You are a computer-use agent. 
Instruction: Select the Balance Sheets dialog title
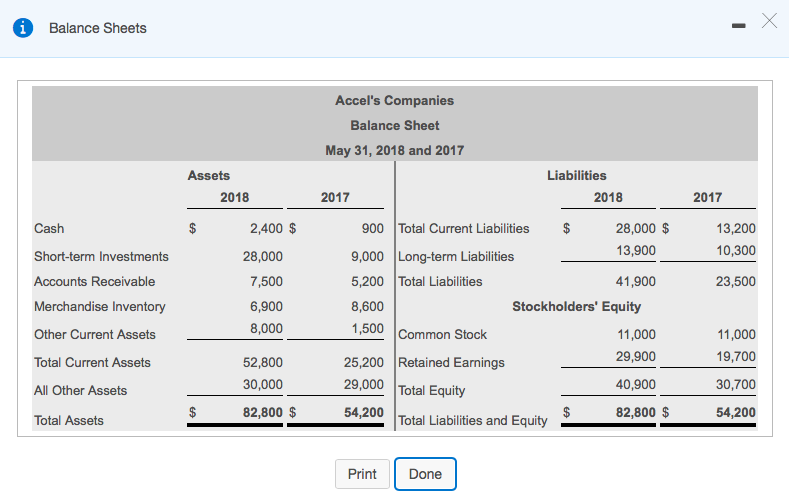pyautogui.click(x=98, y=28)
